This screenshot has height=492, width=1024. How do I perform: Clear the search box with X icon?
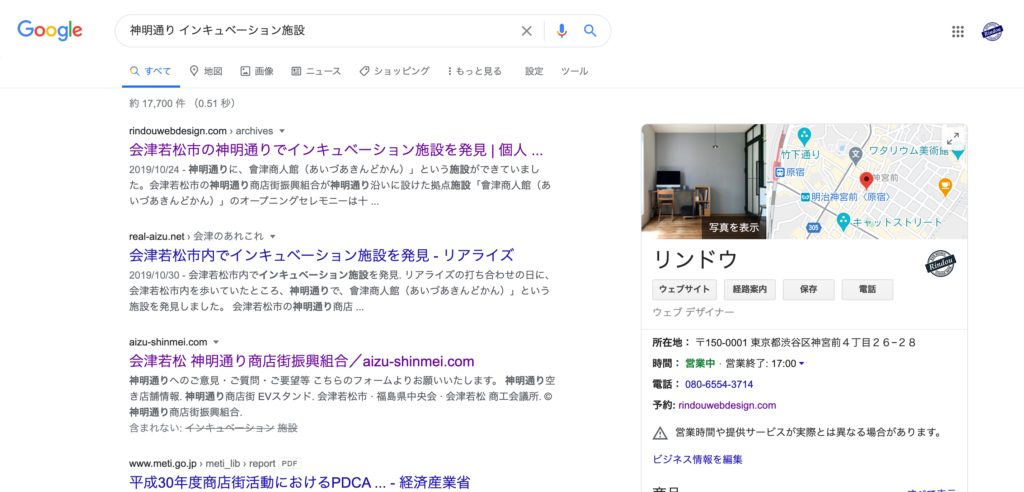tap(527, 31)
